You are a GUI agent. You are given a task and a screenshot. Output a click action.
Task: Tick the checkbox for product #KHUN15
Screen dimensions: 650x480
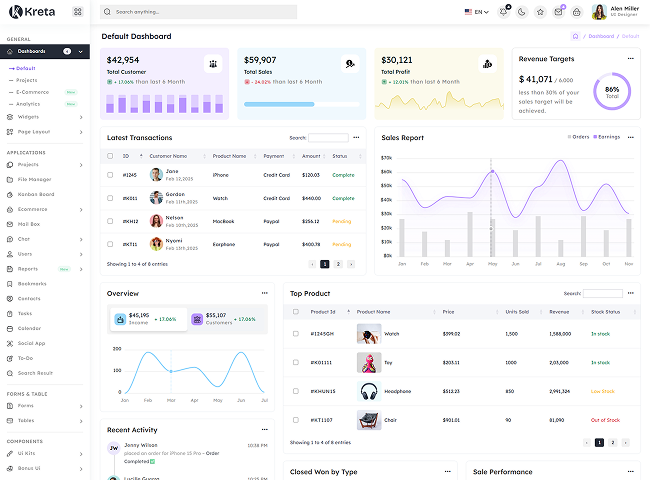293,391
